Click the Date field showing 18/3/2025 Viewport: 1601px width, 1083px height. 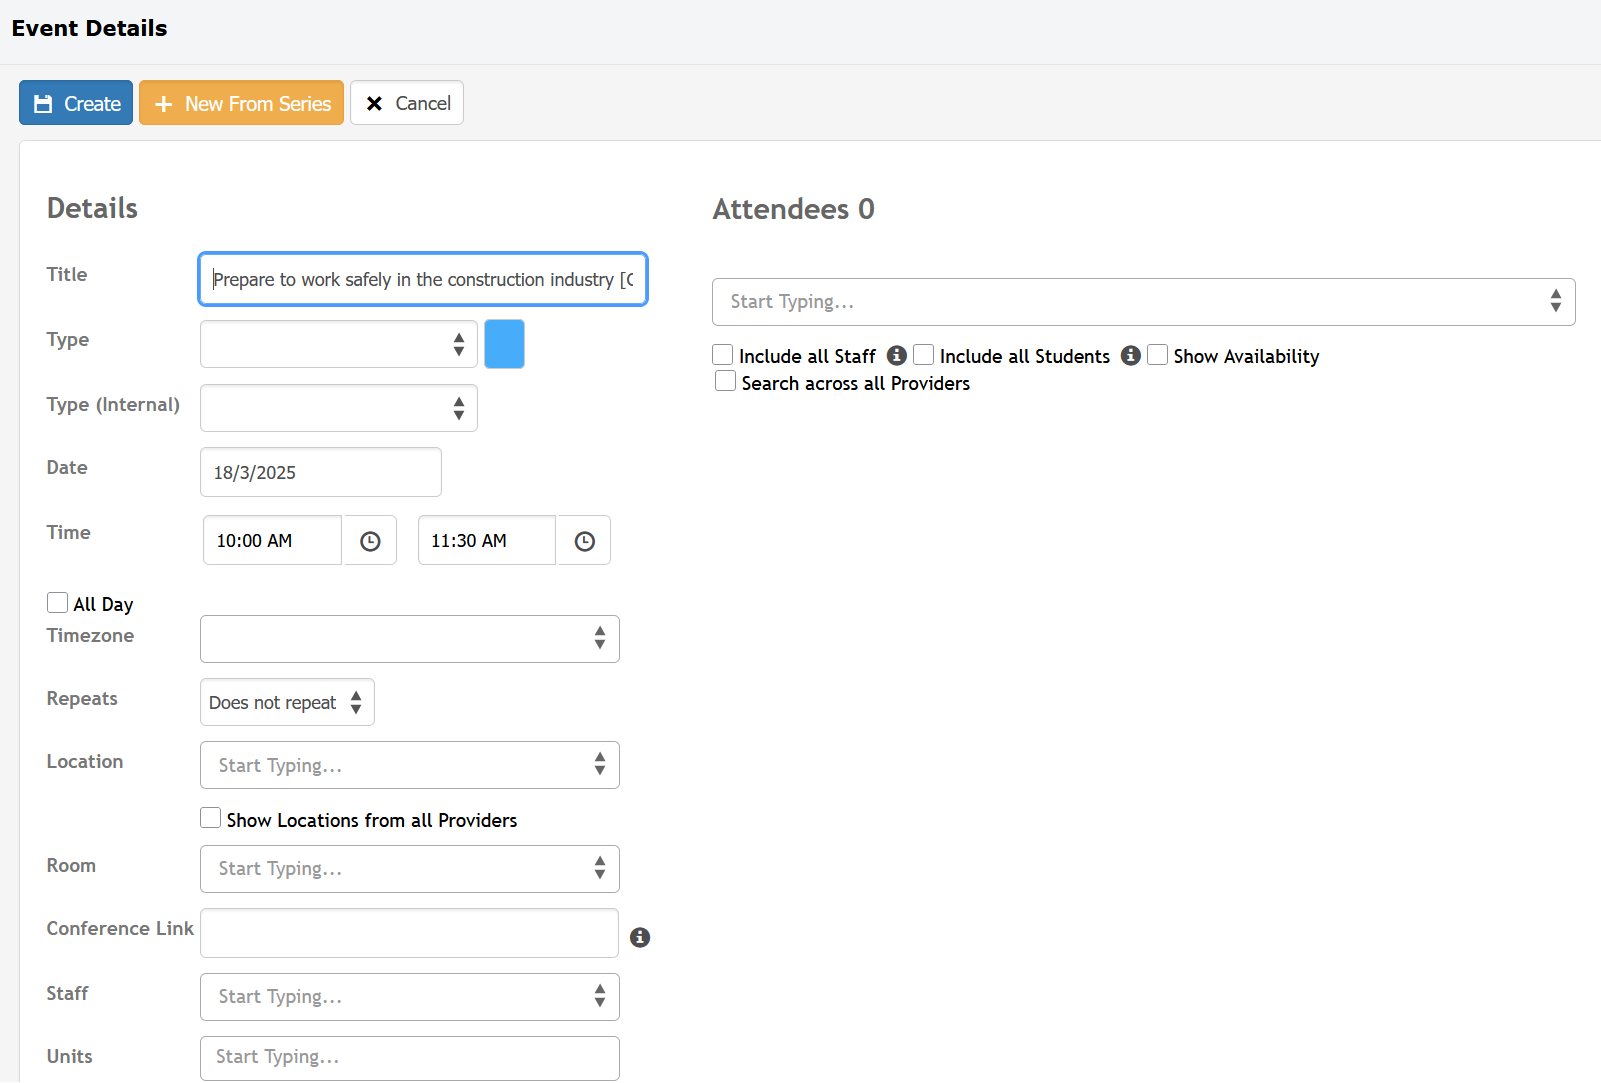click(x=321, y=472)
